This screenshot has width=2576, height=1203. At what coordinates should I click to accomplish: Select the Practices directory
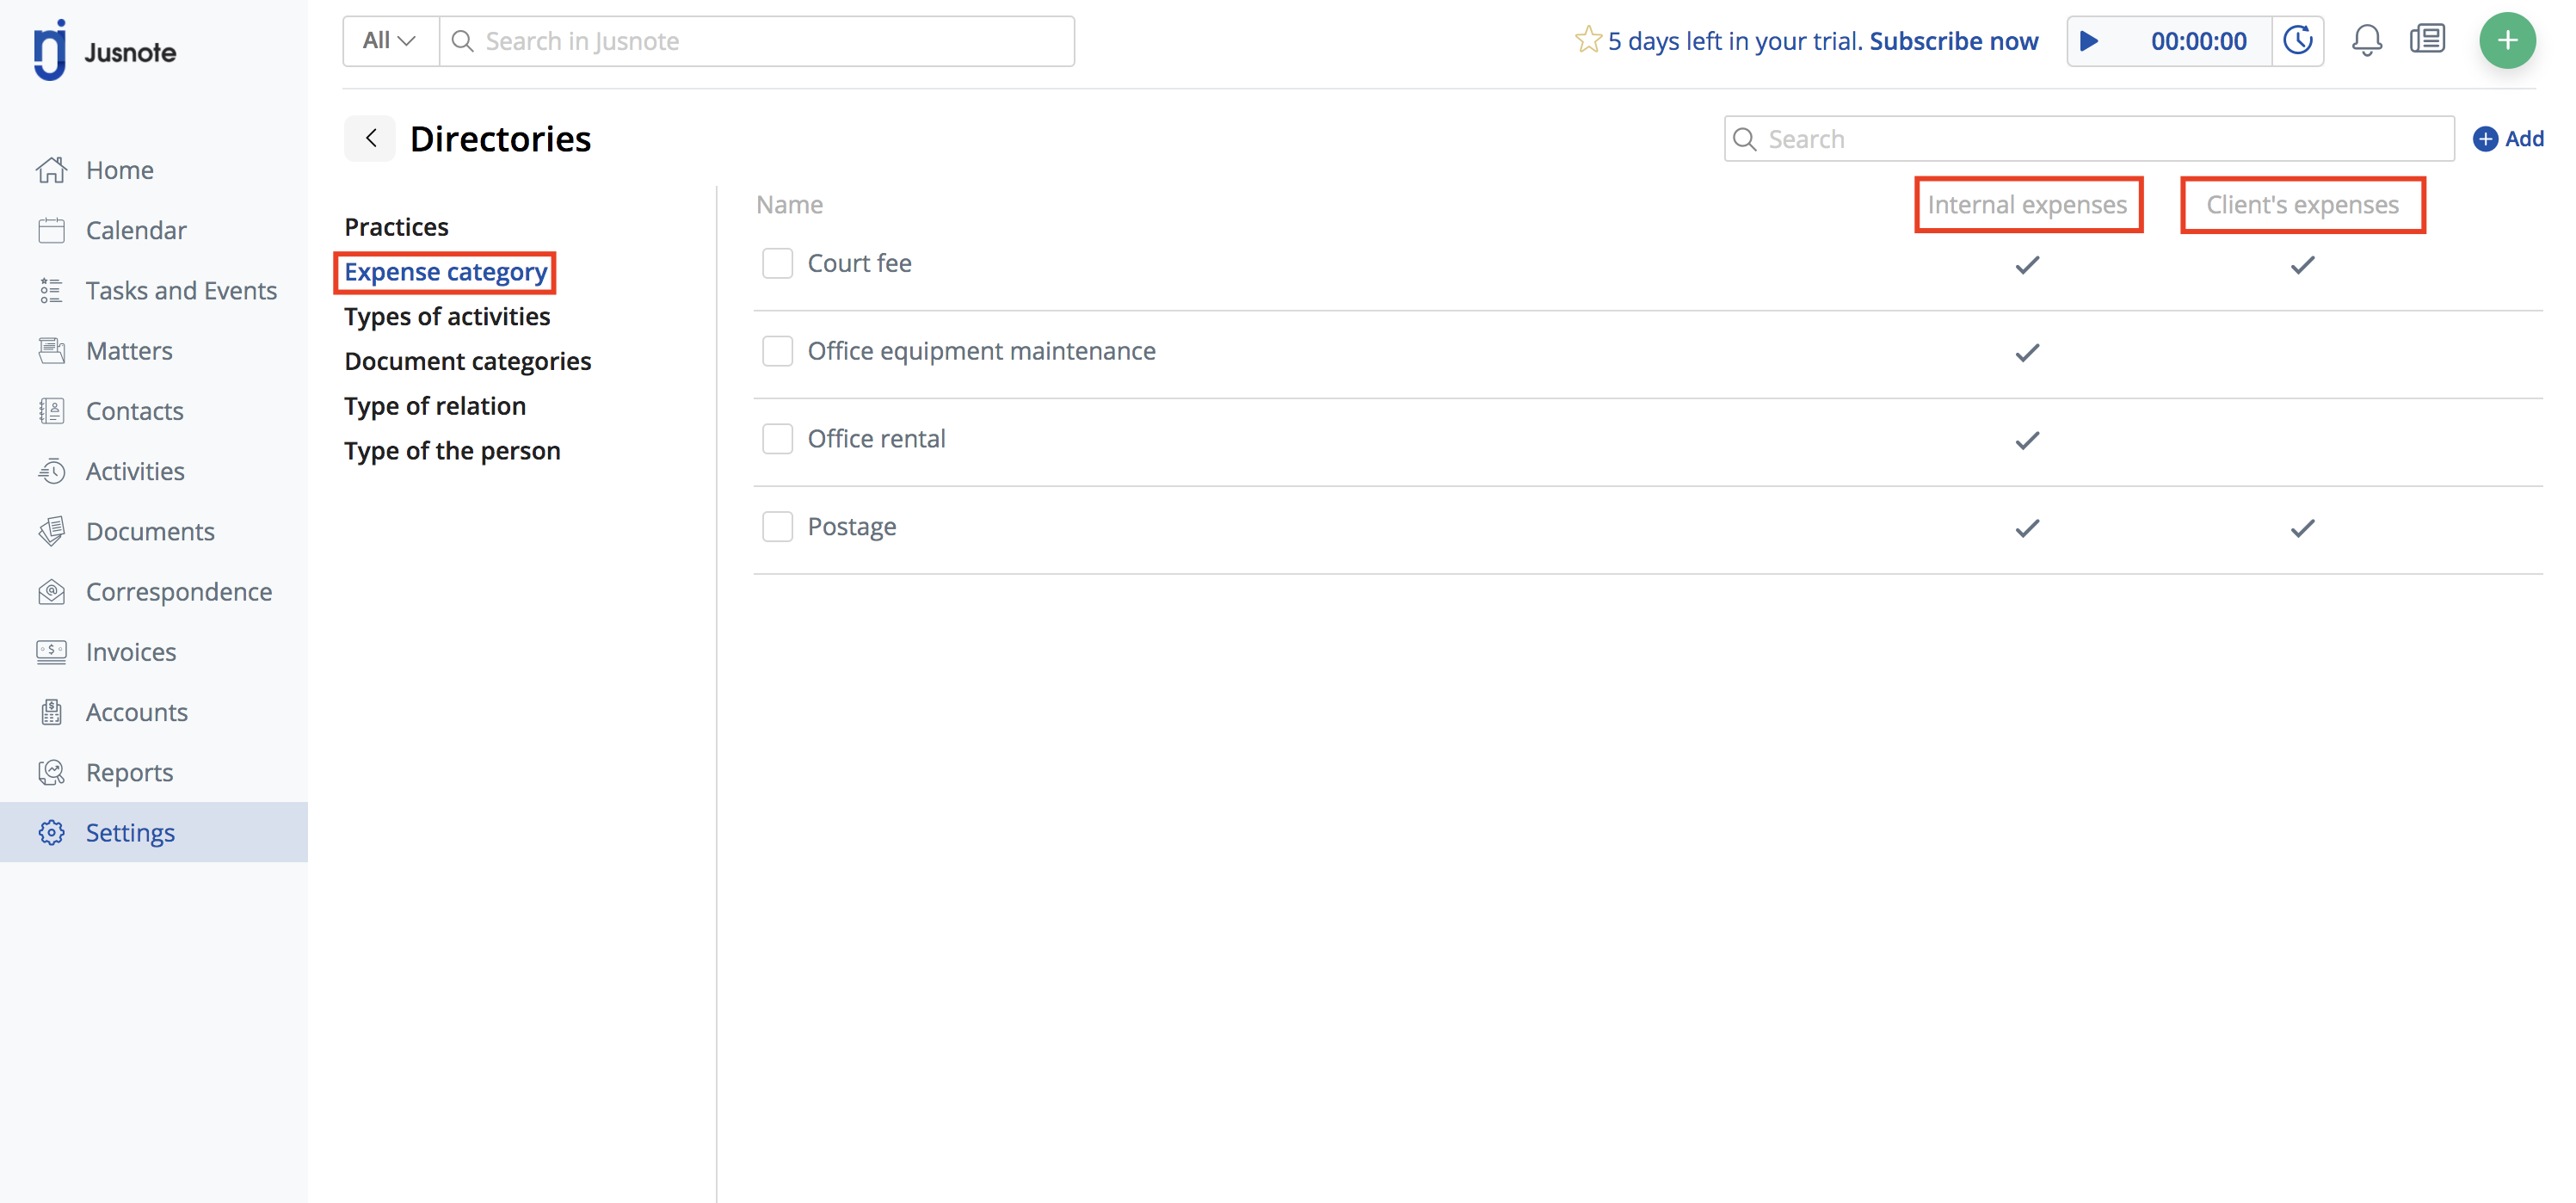[396, 227]
